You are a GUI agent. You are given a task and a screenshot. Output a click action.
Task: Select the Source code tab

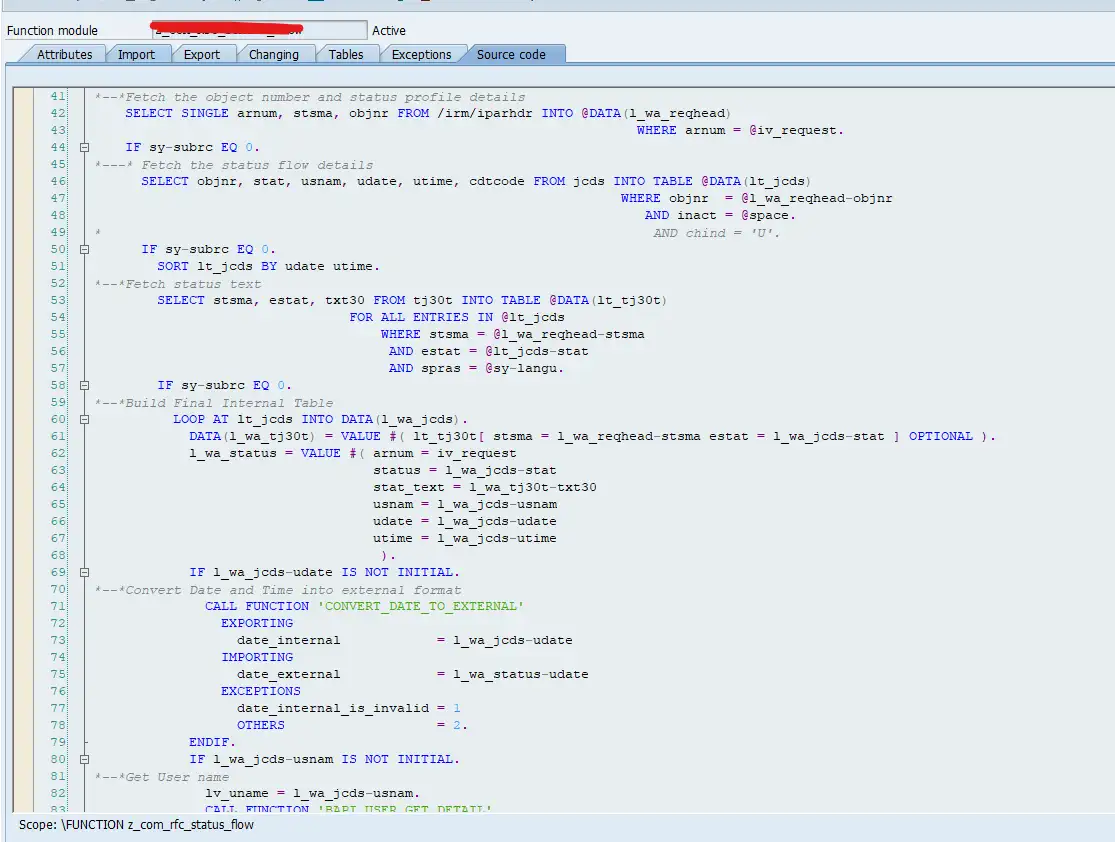[x=513, y=55]
